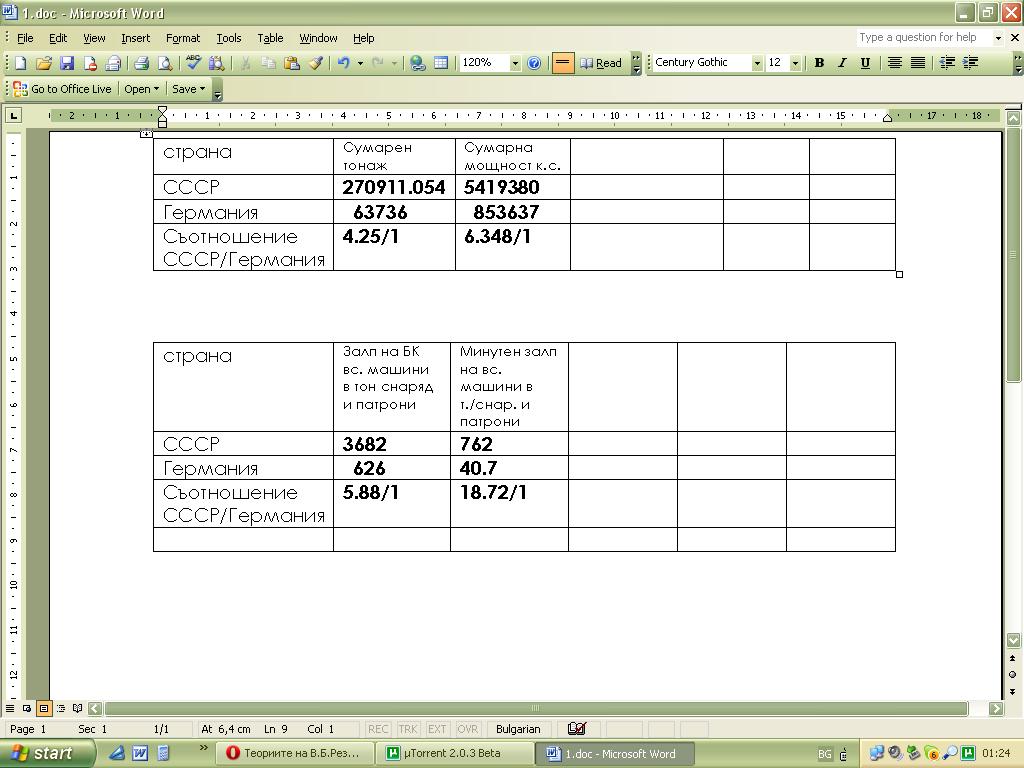Click the Save floppy disk icon
Screen dimensions: 1024x768
point(67,63)
